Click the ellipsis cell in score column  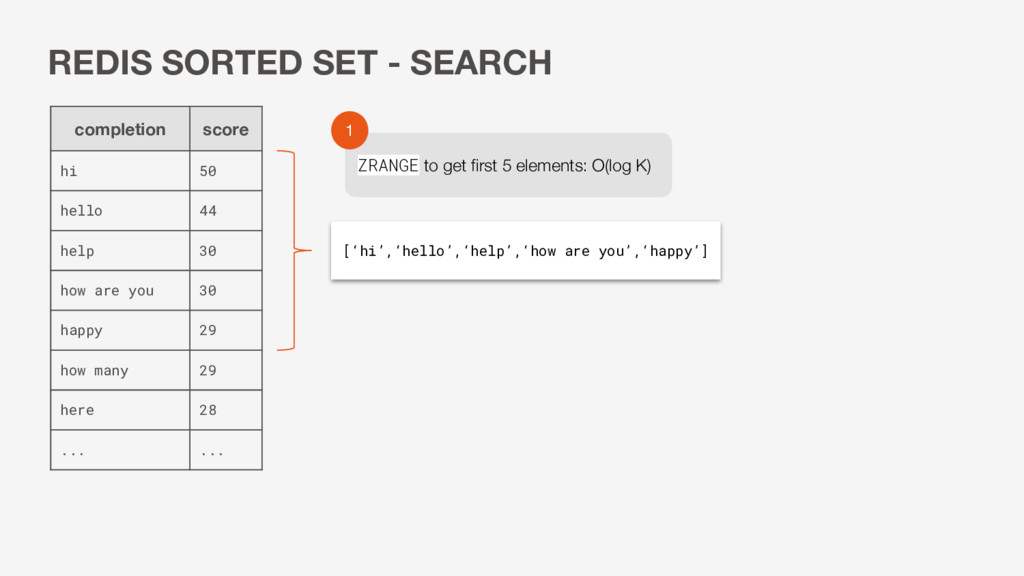(x=226, y=450)
